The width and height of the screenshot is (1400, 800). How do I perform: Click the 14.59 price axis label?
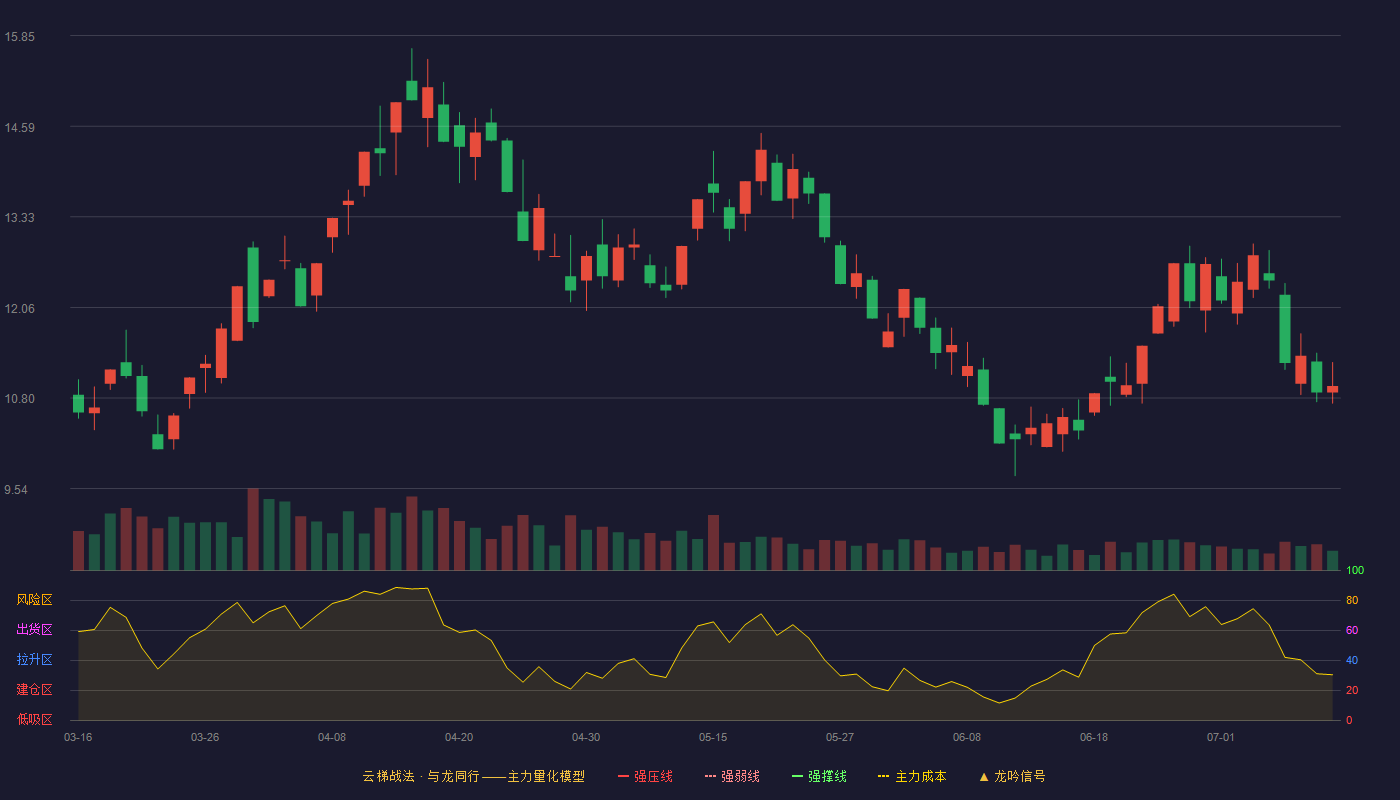(x=20, y=127)
